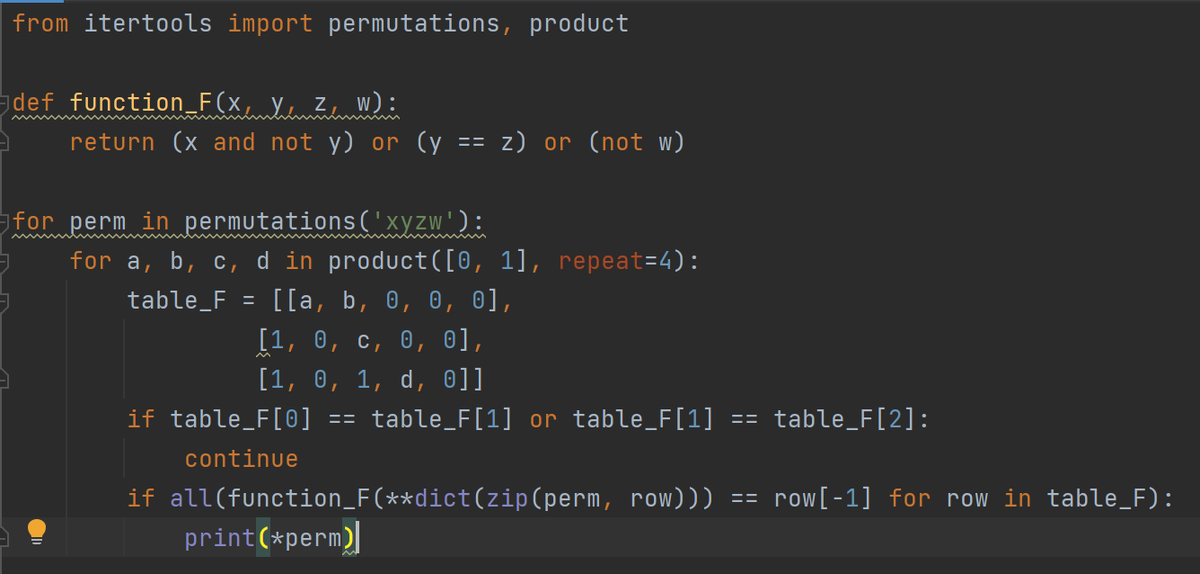Click the 'permutations' name in import statement
The height and width of the screenshot is (574, 1200).
pos(415,23)
